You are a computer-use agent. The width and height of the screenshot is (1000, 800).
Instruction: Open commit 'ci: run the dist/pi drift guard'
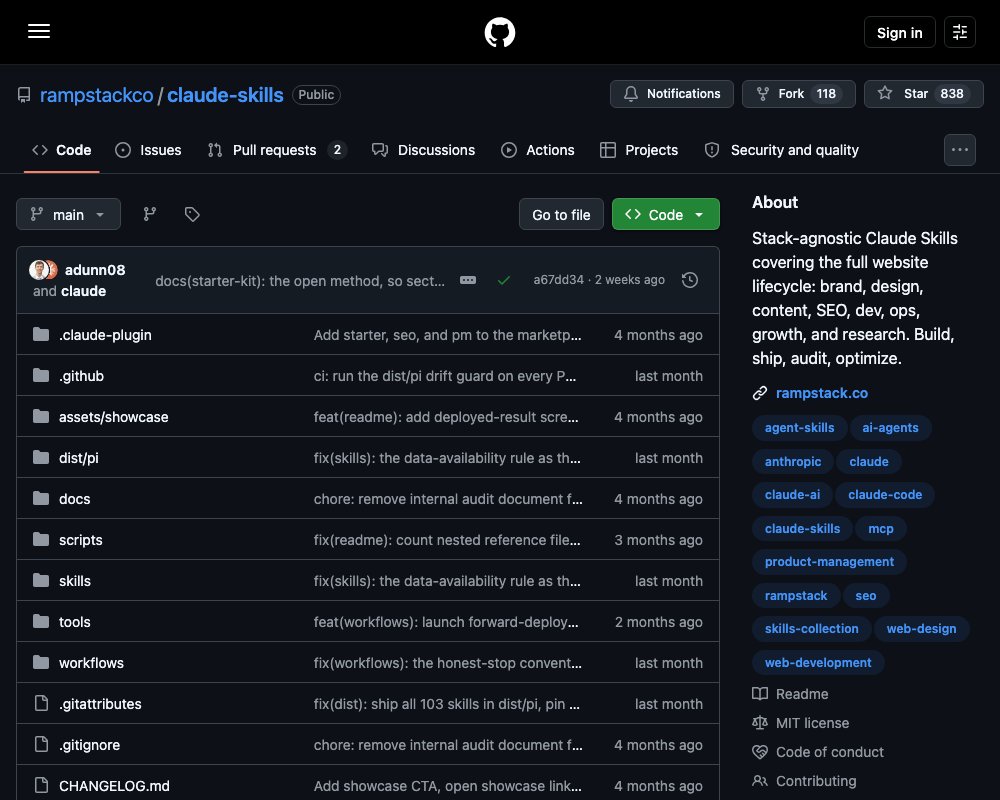pos(445,376)
